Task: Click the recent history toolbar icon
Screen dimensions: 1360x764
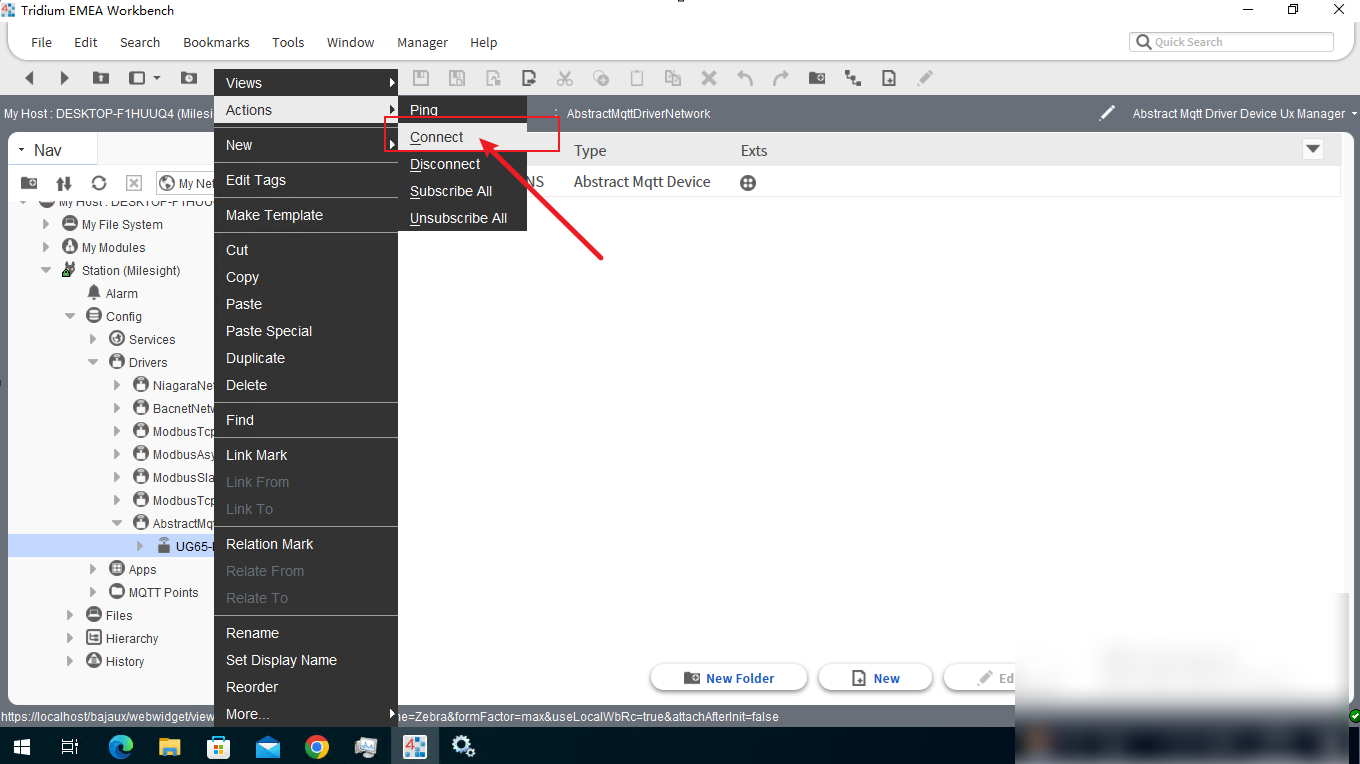Action: point(189,78)
